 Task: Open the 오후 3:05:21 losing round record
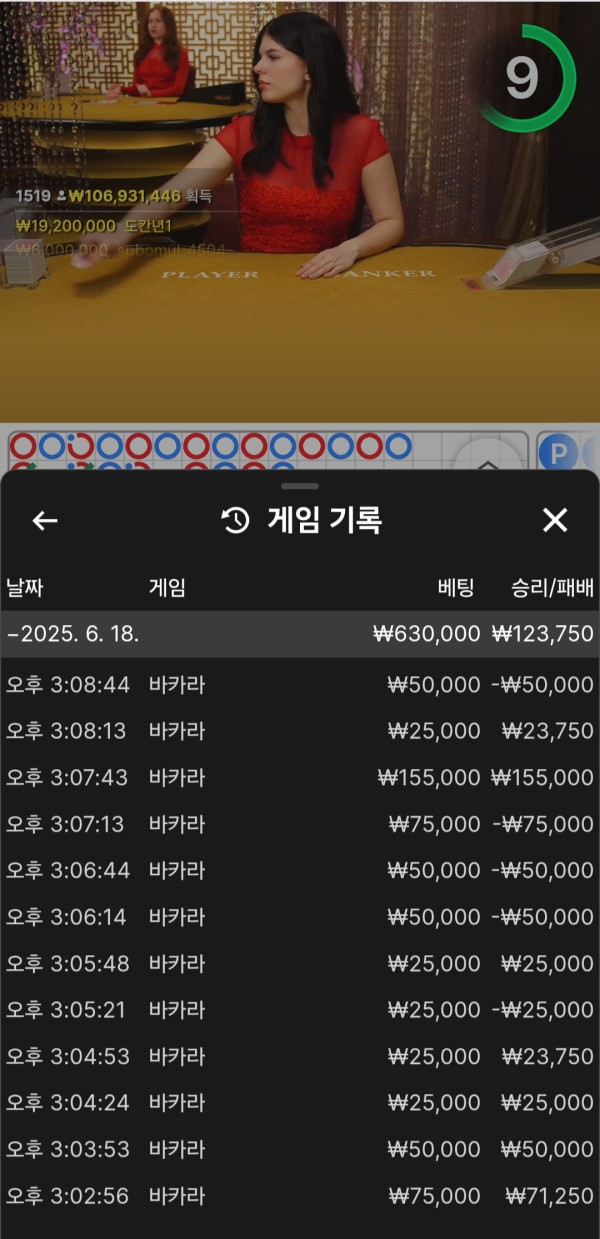(300, 1010)
